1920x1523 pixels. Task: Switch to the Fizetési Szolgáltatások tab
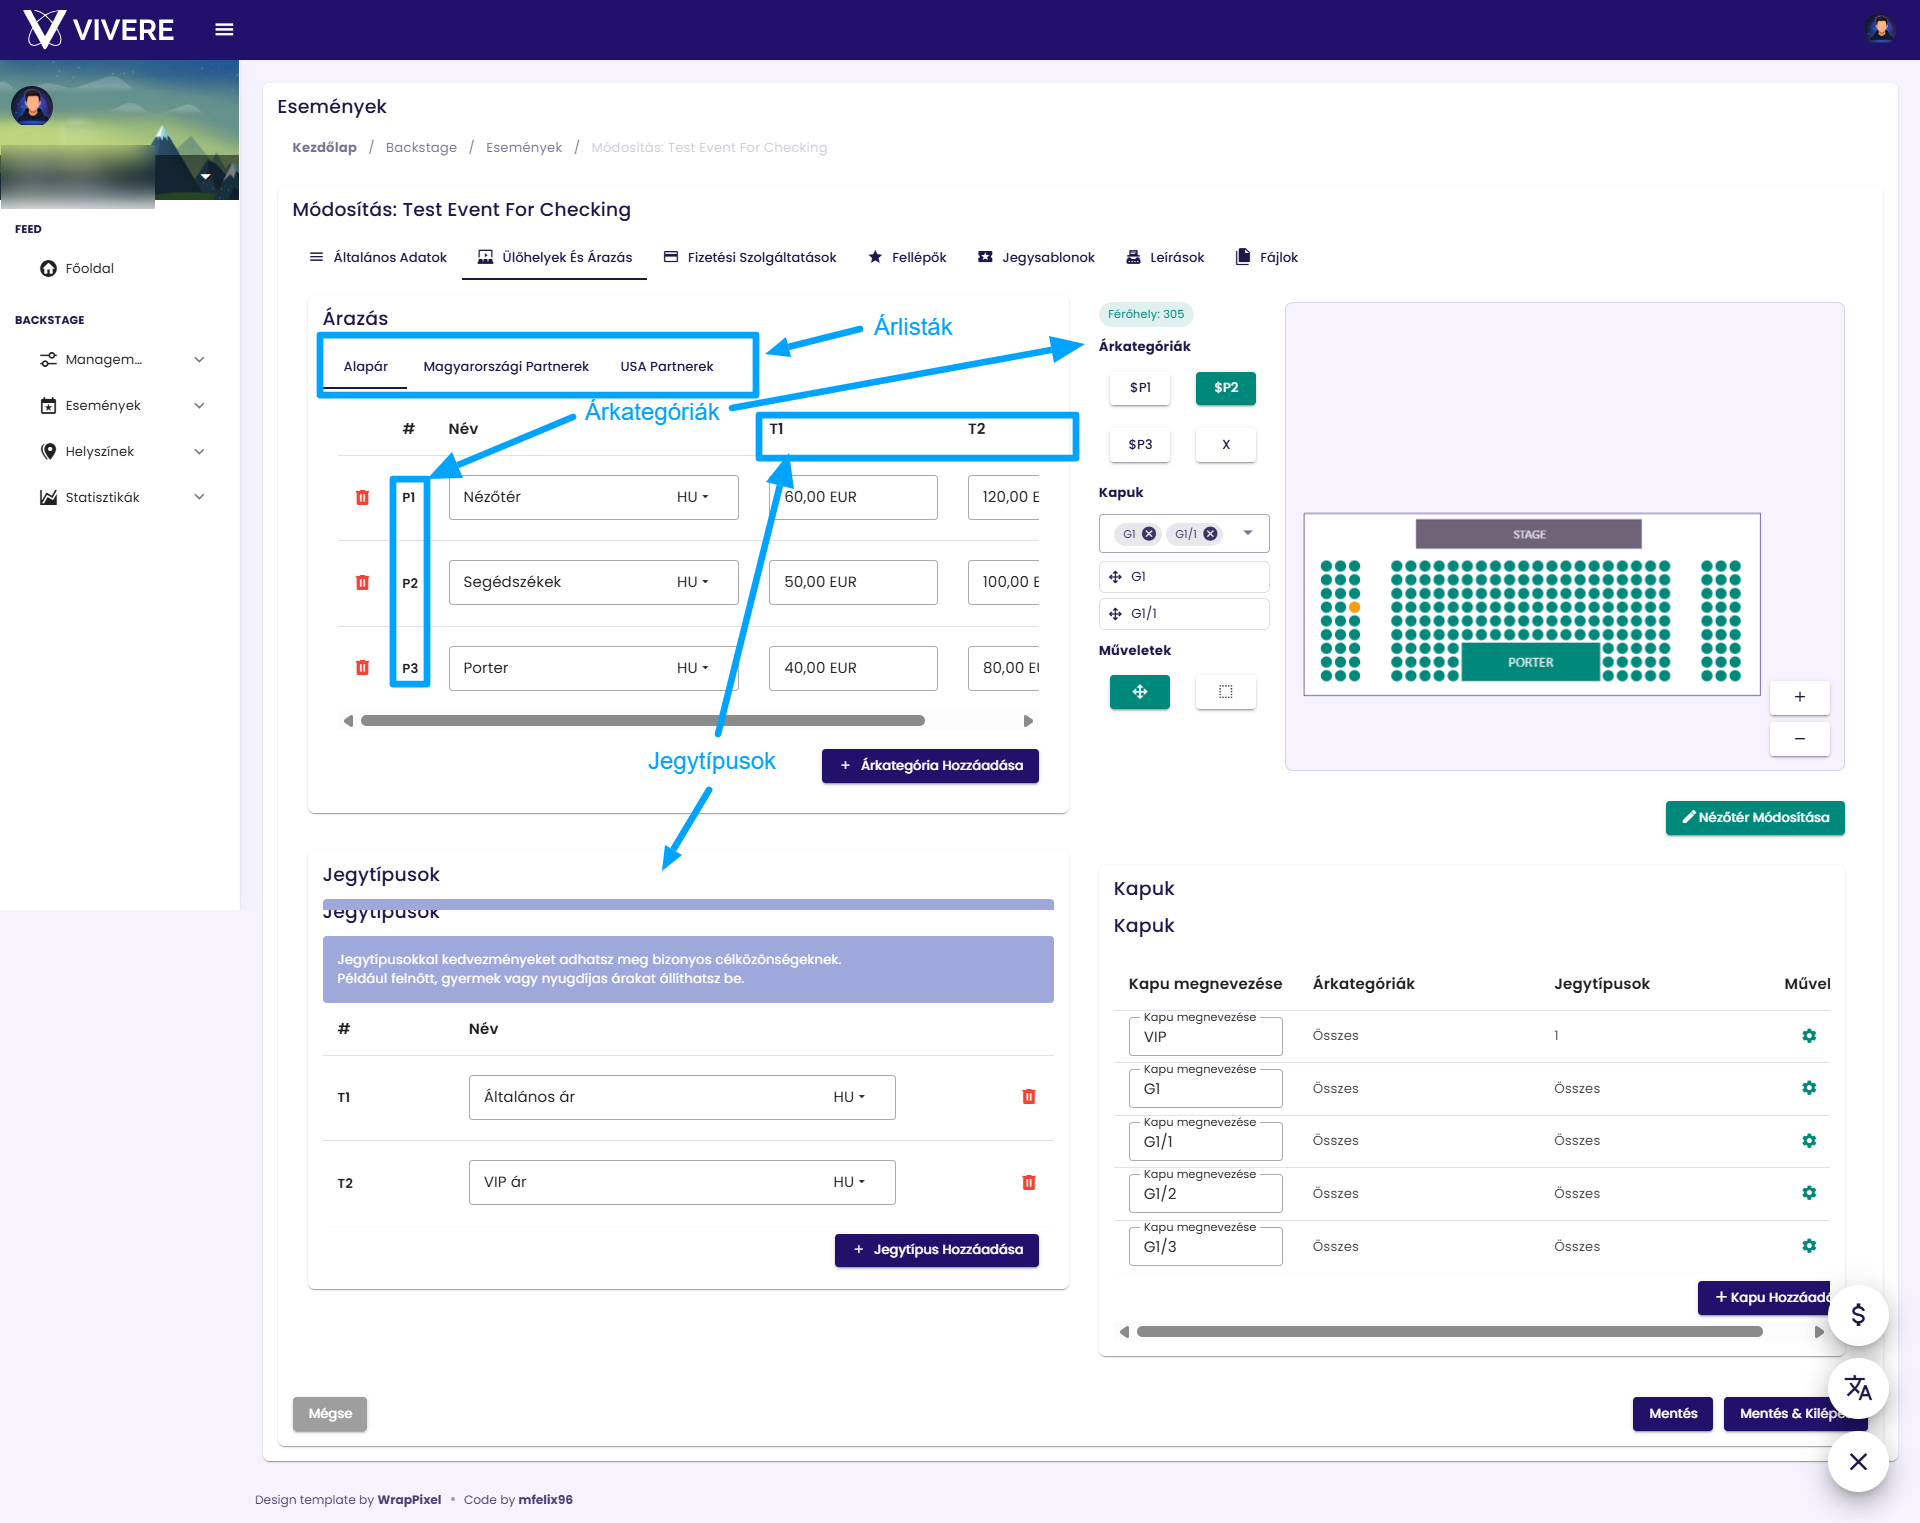tap(750, 257)
